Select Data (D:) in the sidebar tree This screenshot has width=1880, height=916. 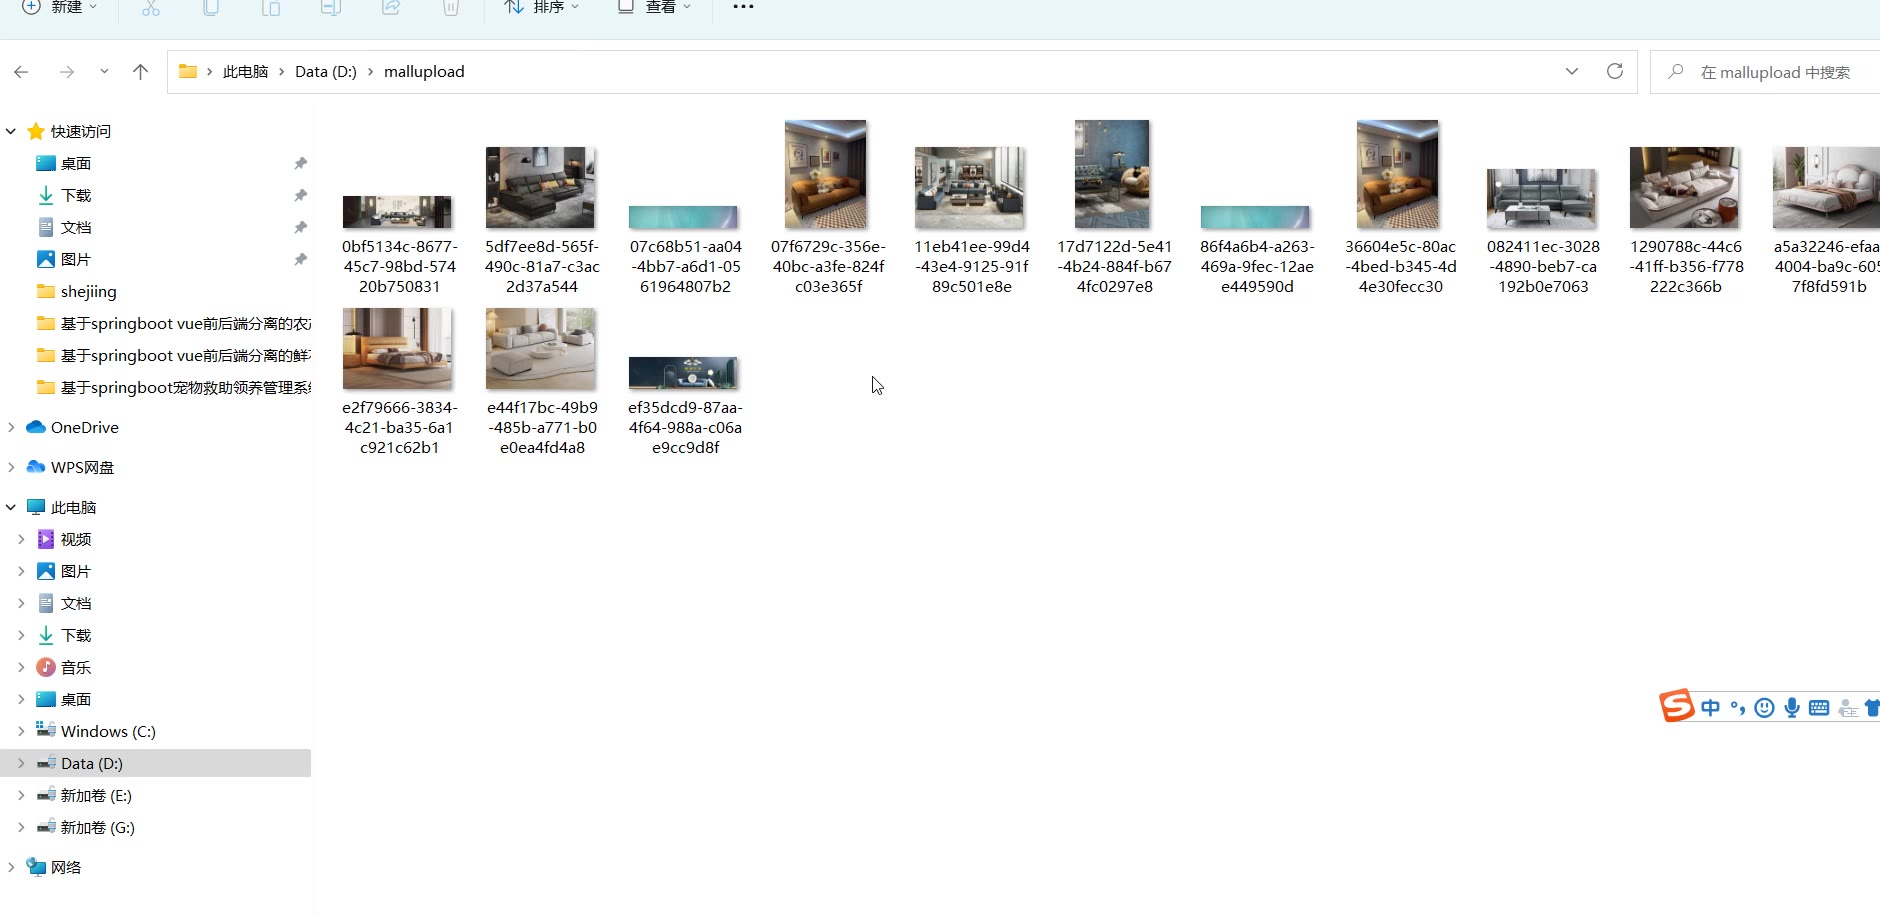[x=92, y=764]
